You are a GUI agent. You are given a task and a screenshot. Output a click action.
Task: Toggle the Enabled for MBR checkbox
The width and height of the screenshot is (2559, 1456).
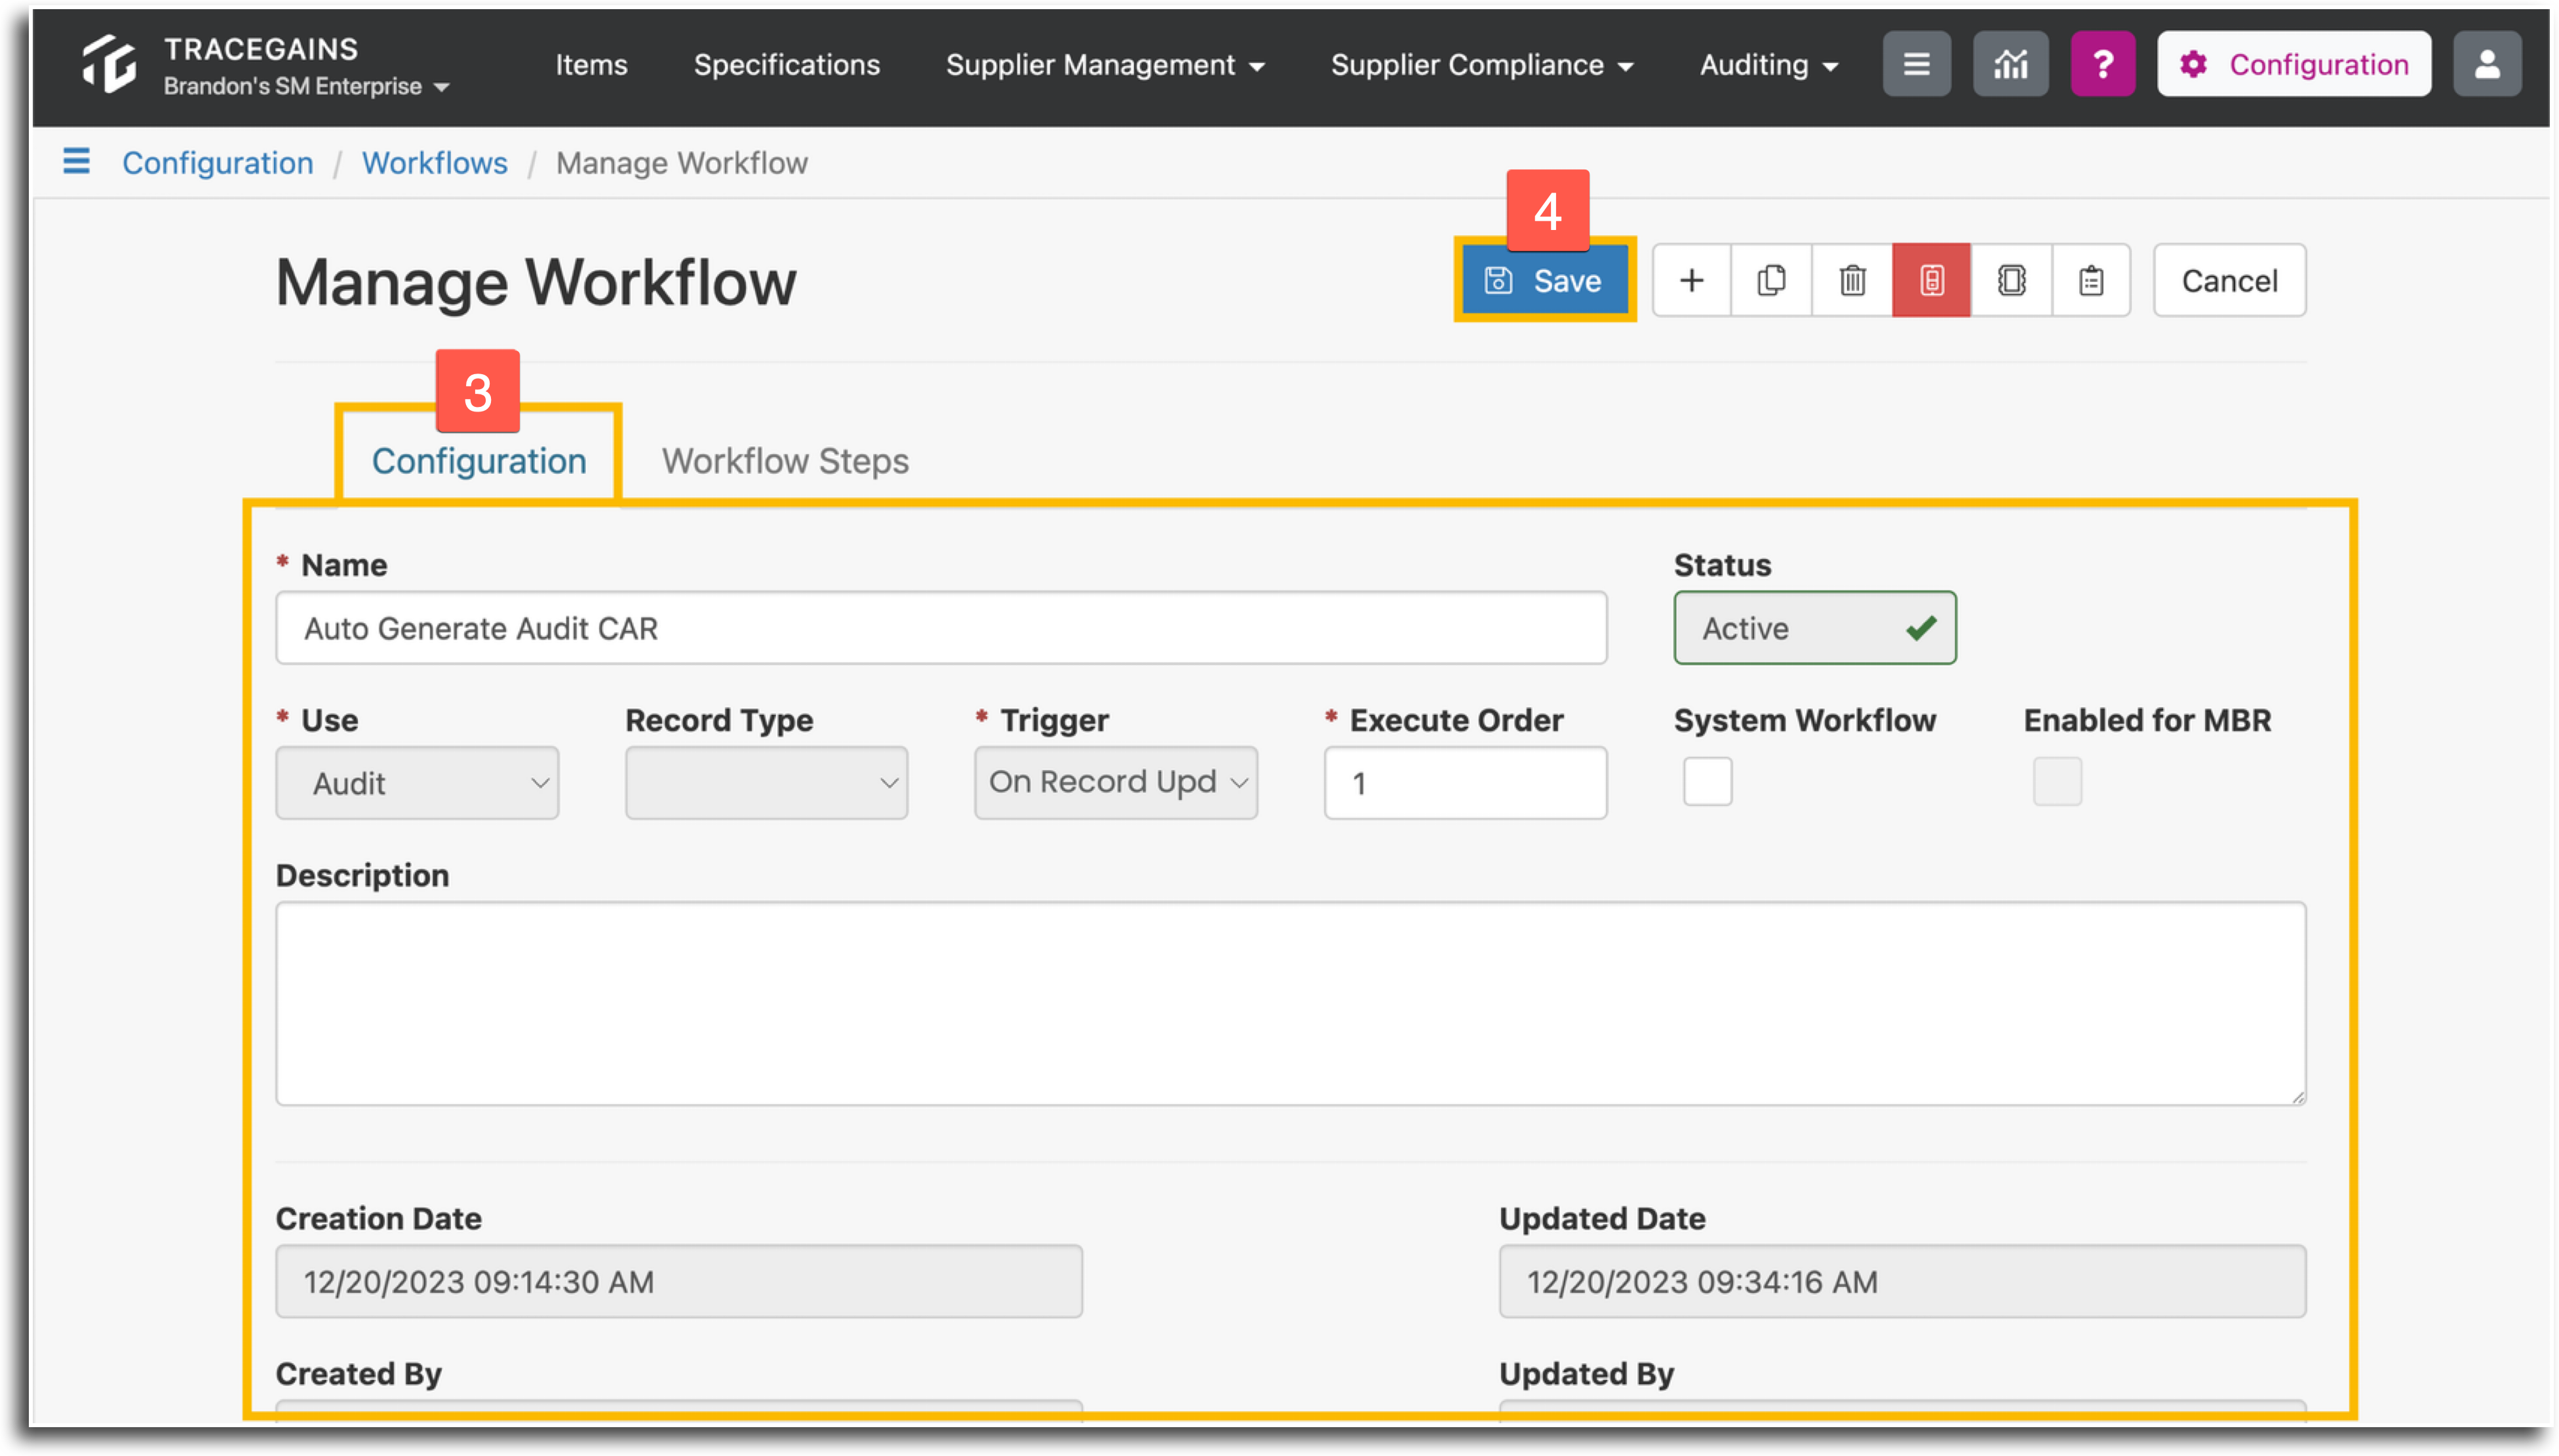[x=2057, y=781]
